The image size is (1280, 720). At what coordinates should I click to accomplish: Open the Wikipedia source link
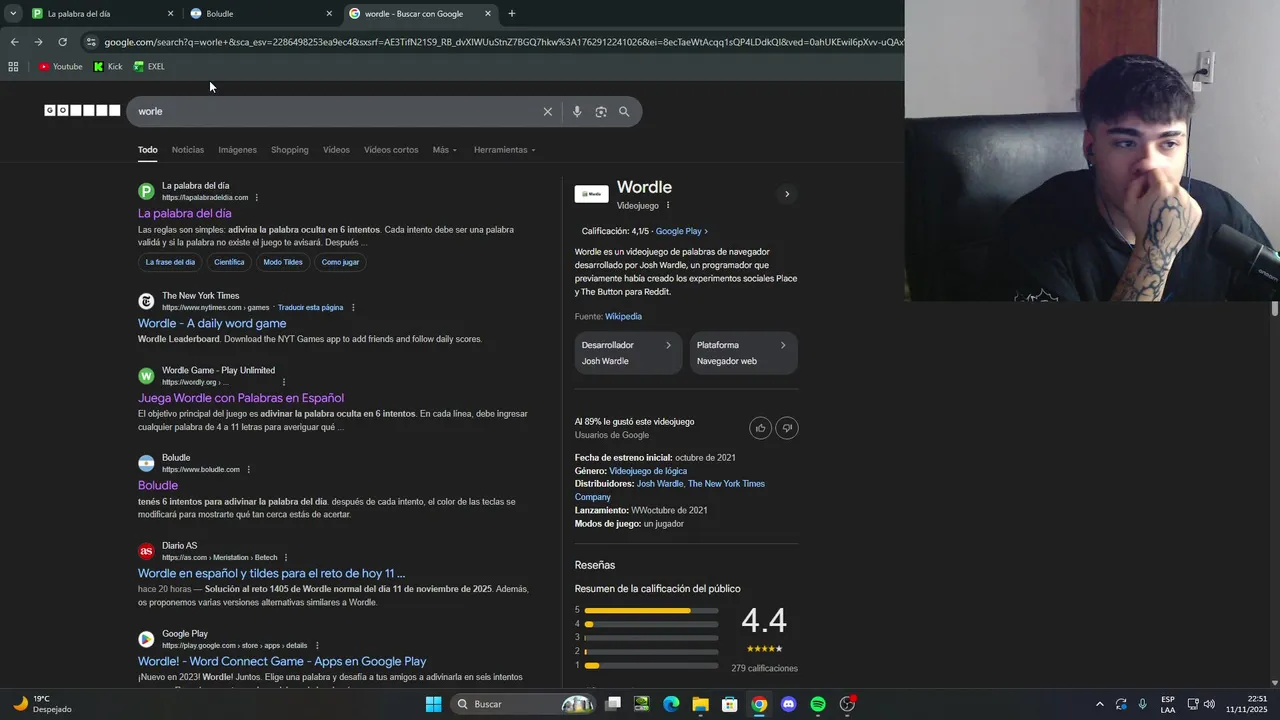point(623,316)
